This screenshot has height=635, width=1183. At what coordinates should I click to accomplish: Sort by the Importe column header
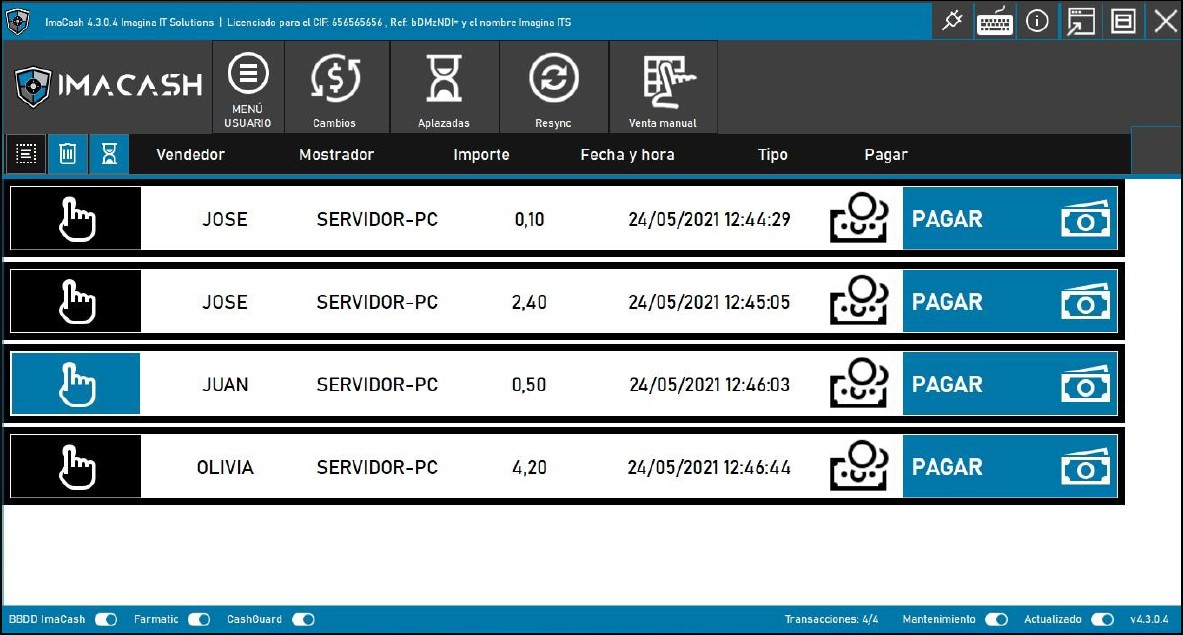(x=481, y=155)
